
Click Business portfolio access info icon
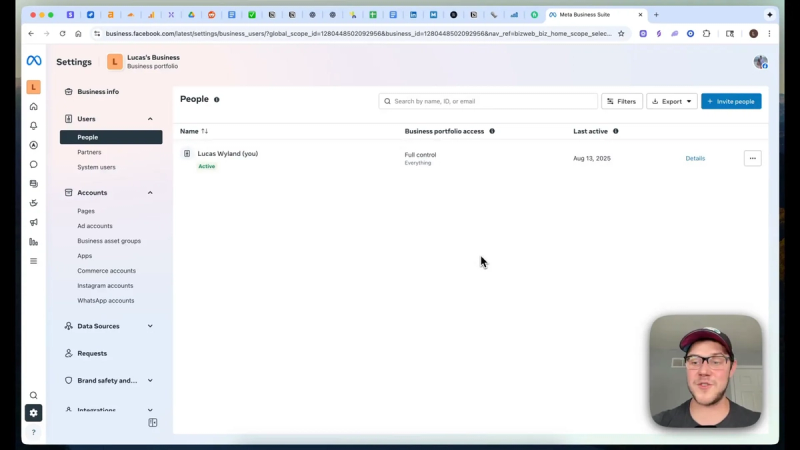click(x=492, y=131)
